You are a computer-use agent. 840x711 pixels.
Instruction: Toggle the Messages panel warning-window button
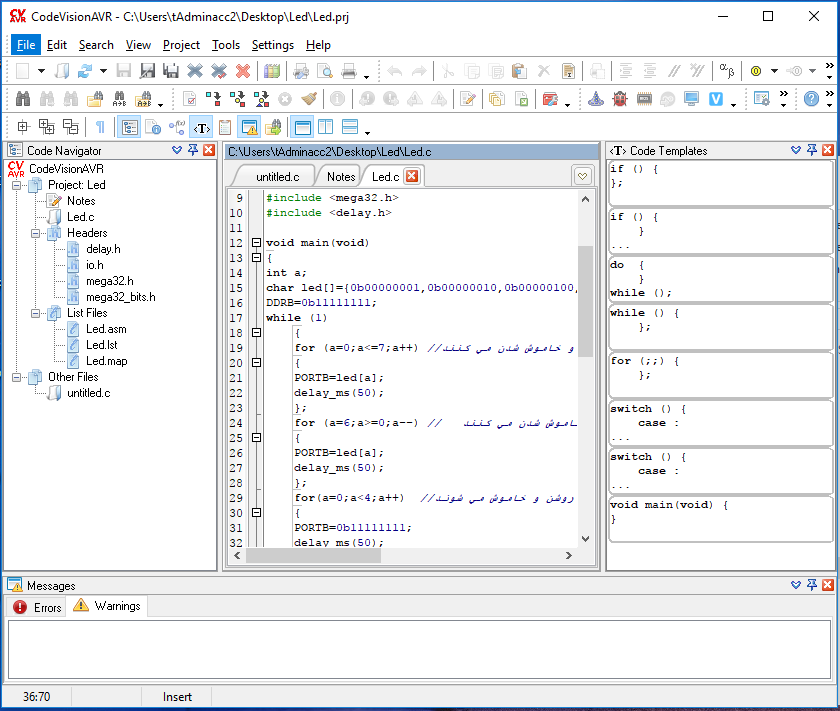(250, 127)
